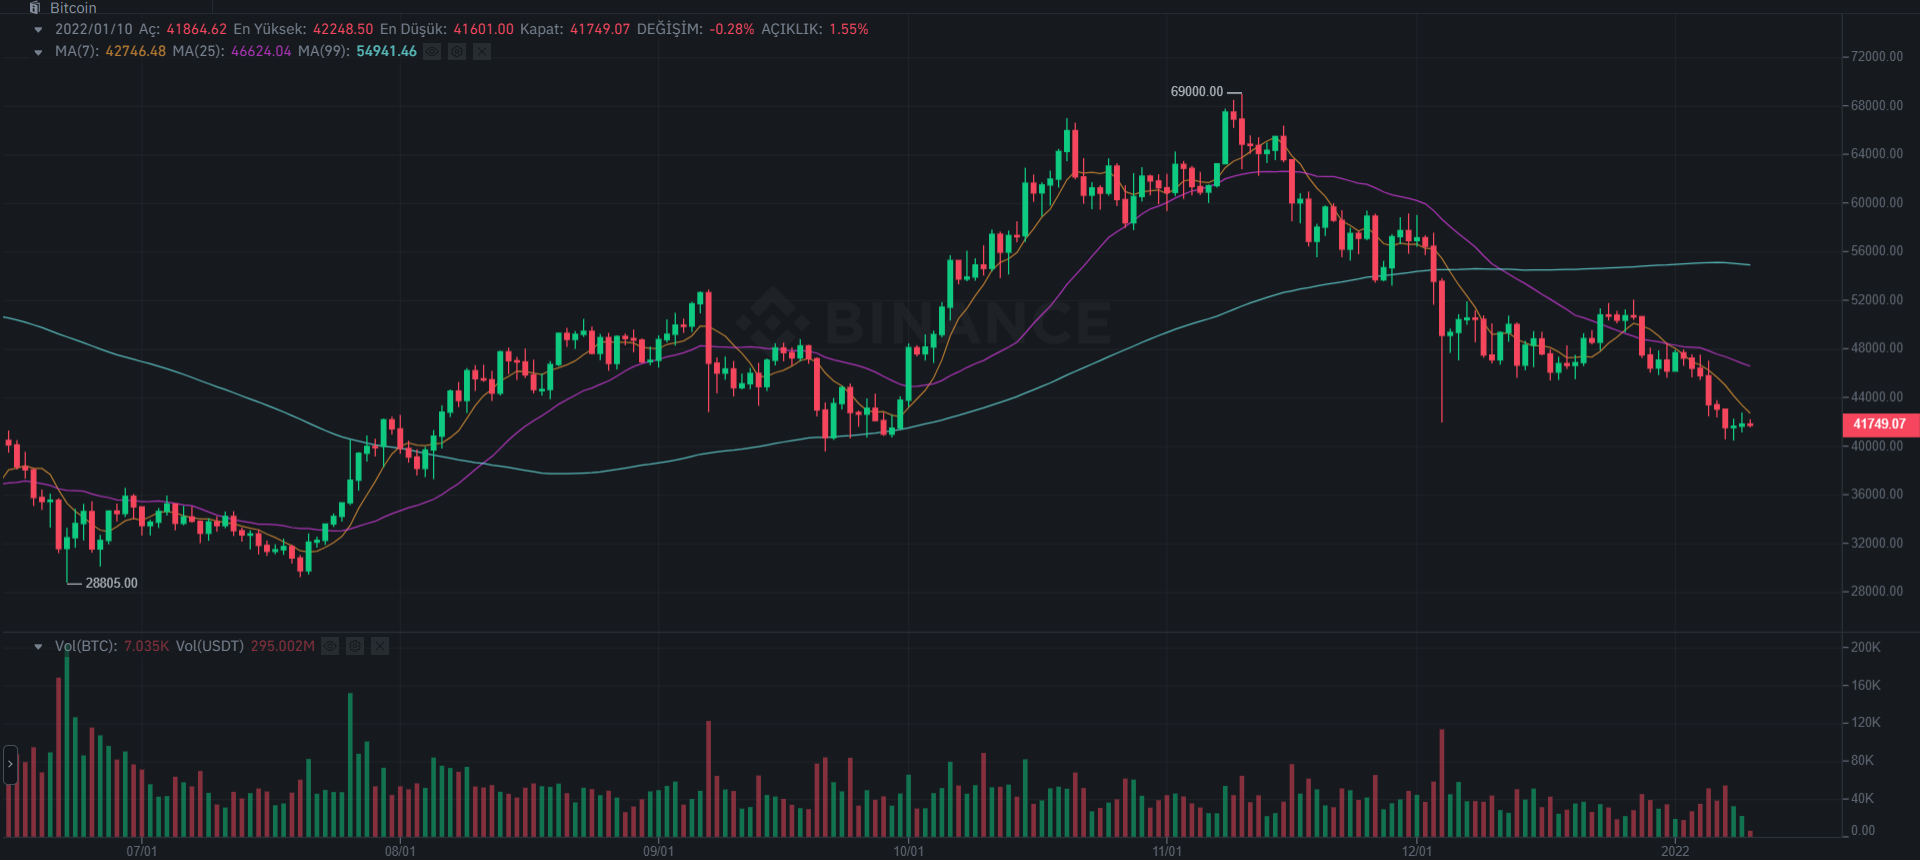Viewport: 1920px width, 860px height.
Task: Collapse the MA indicator legend arrow
Action: 38,52
